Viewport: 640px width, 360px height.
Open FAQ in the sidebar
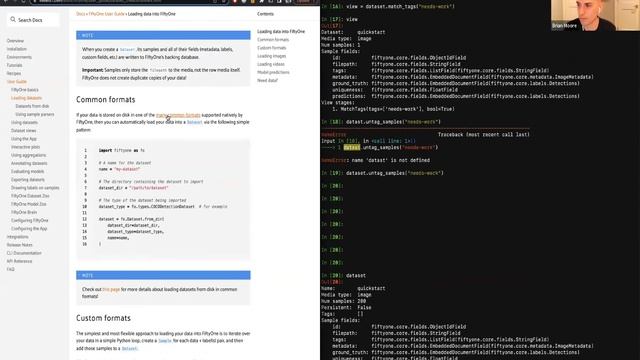pyautogui.click(x=11, y=269)
